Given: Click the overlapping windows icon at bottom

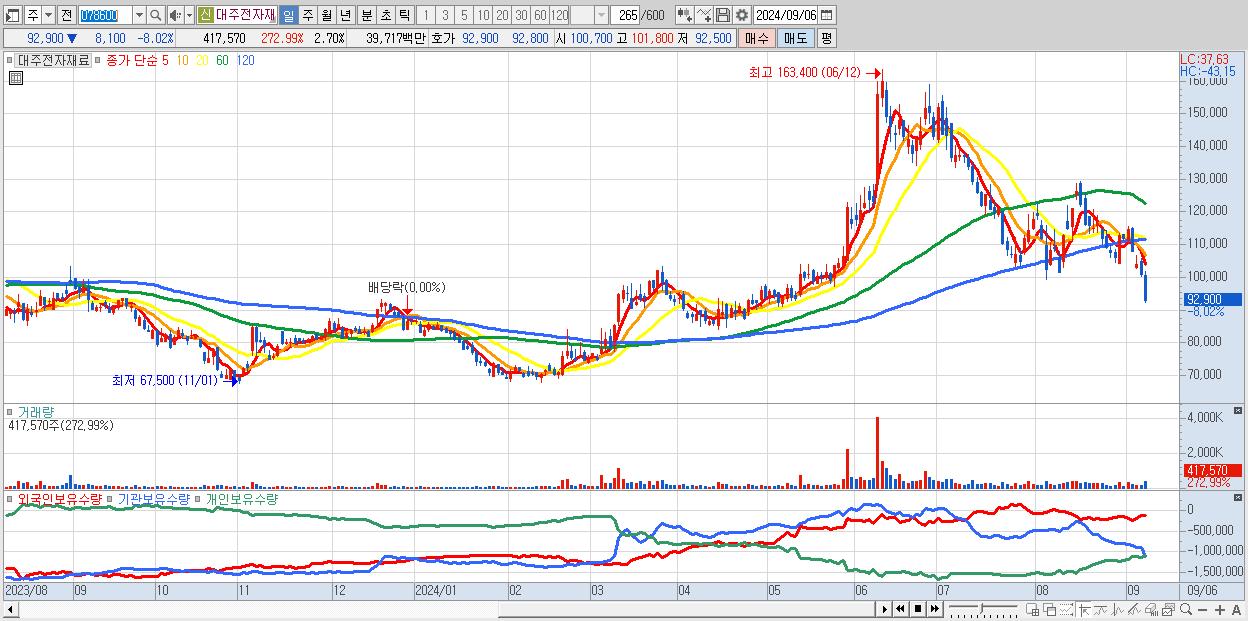Looking at the screenshot, I should pyautogui.click(x=1050, y=609).
